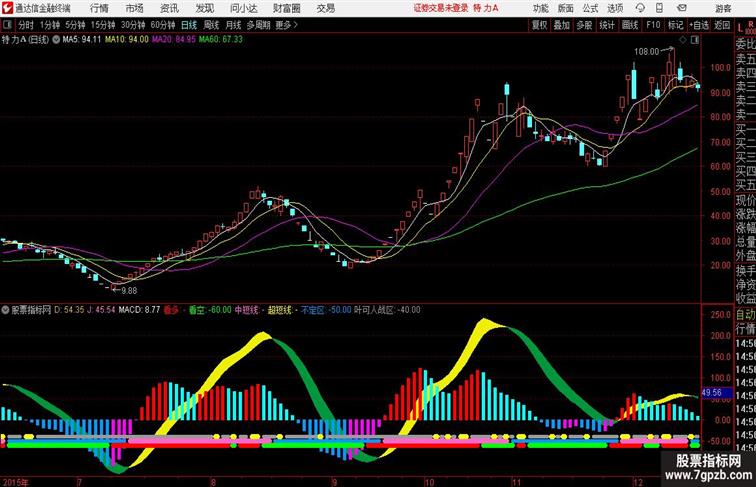Click the 证券交易未登录 login status link
Viewport: 756px width, 487px height.
tap(441, 8)
